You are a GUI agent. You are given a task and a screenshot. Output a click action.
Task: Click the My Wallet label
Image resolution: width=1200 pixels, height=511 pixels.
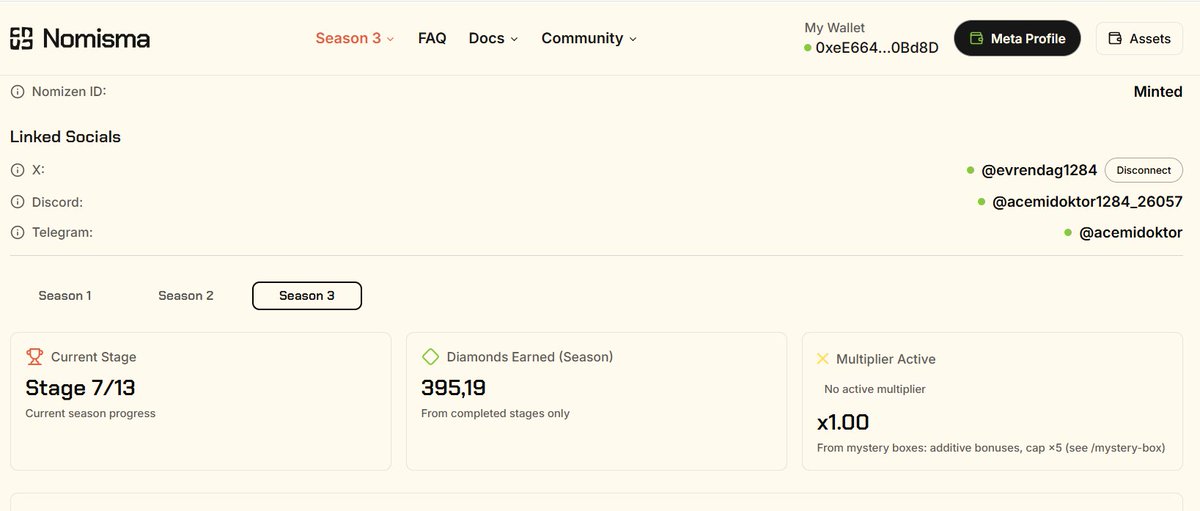[835, 28]
